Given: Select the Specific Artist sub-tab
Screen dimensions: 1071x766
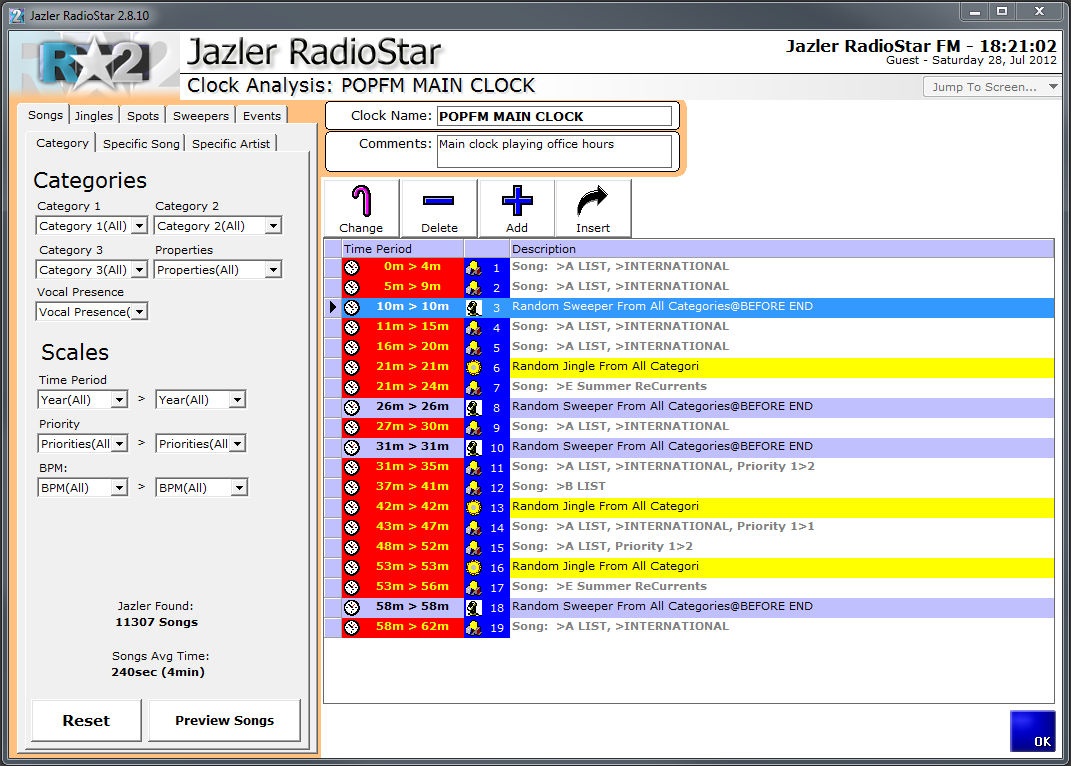Looking at the screenshot, I should pos(231,143).
